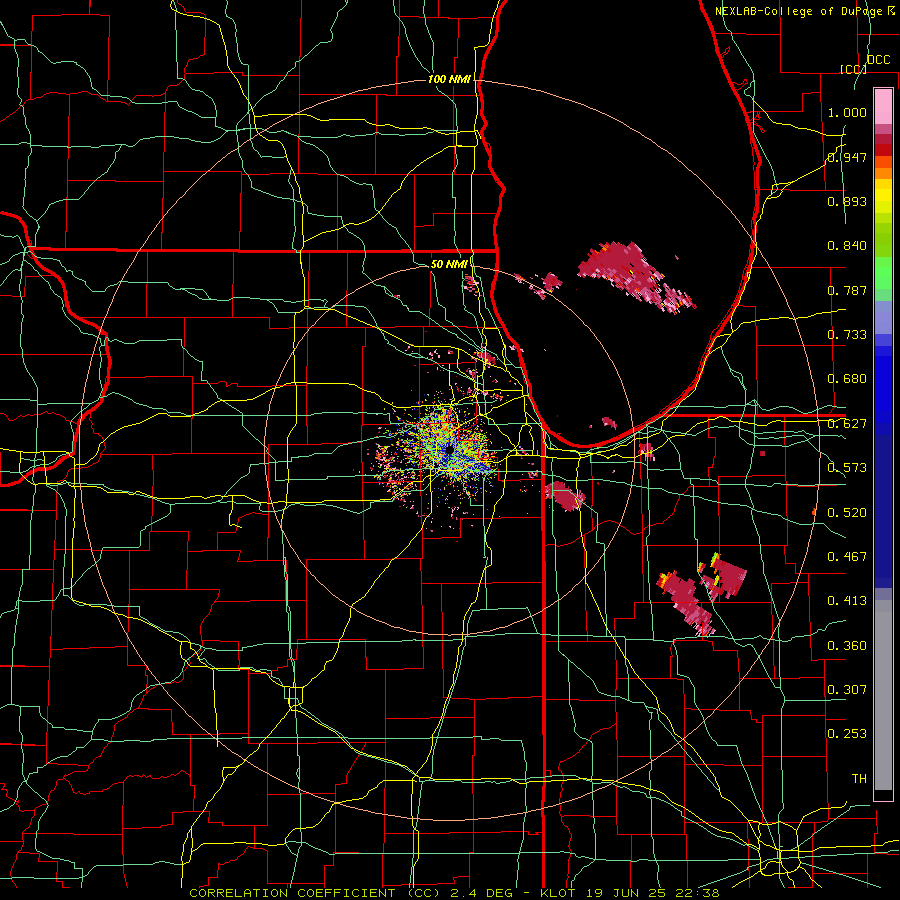Pick the bright green segment of the color bar

point(883,274)
